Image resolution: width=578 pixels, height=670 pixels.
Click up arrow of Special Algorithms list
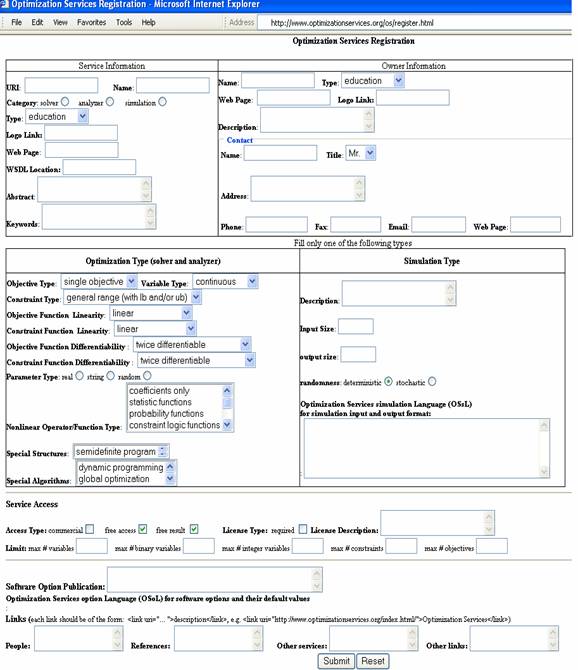pos(170,467)
